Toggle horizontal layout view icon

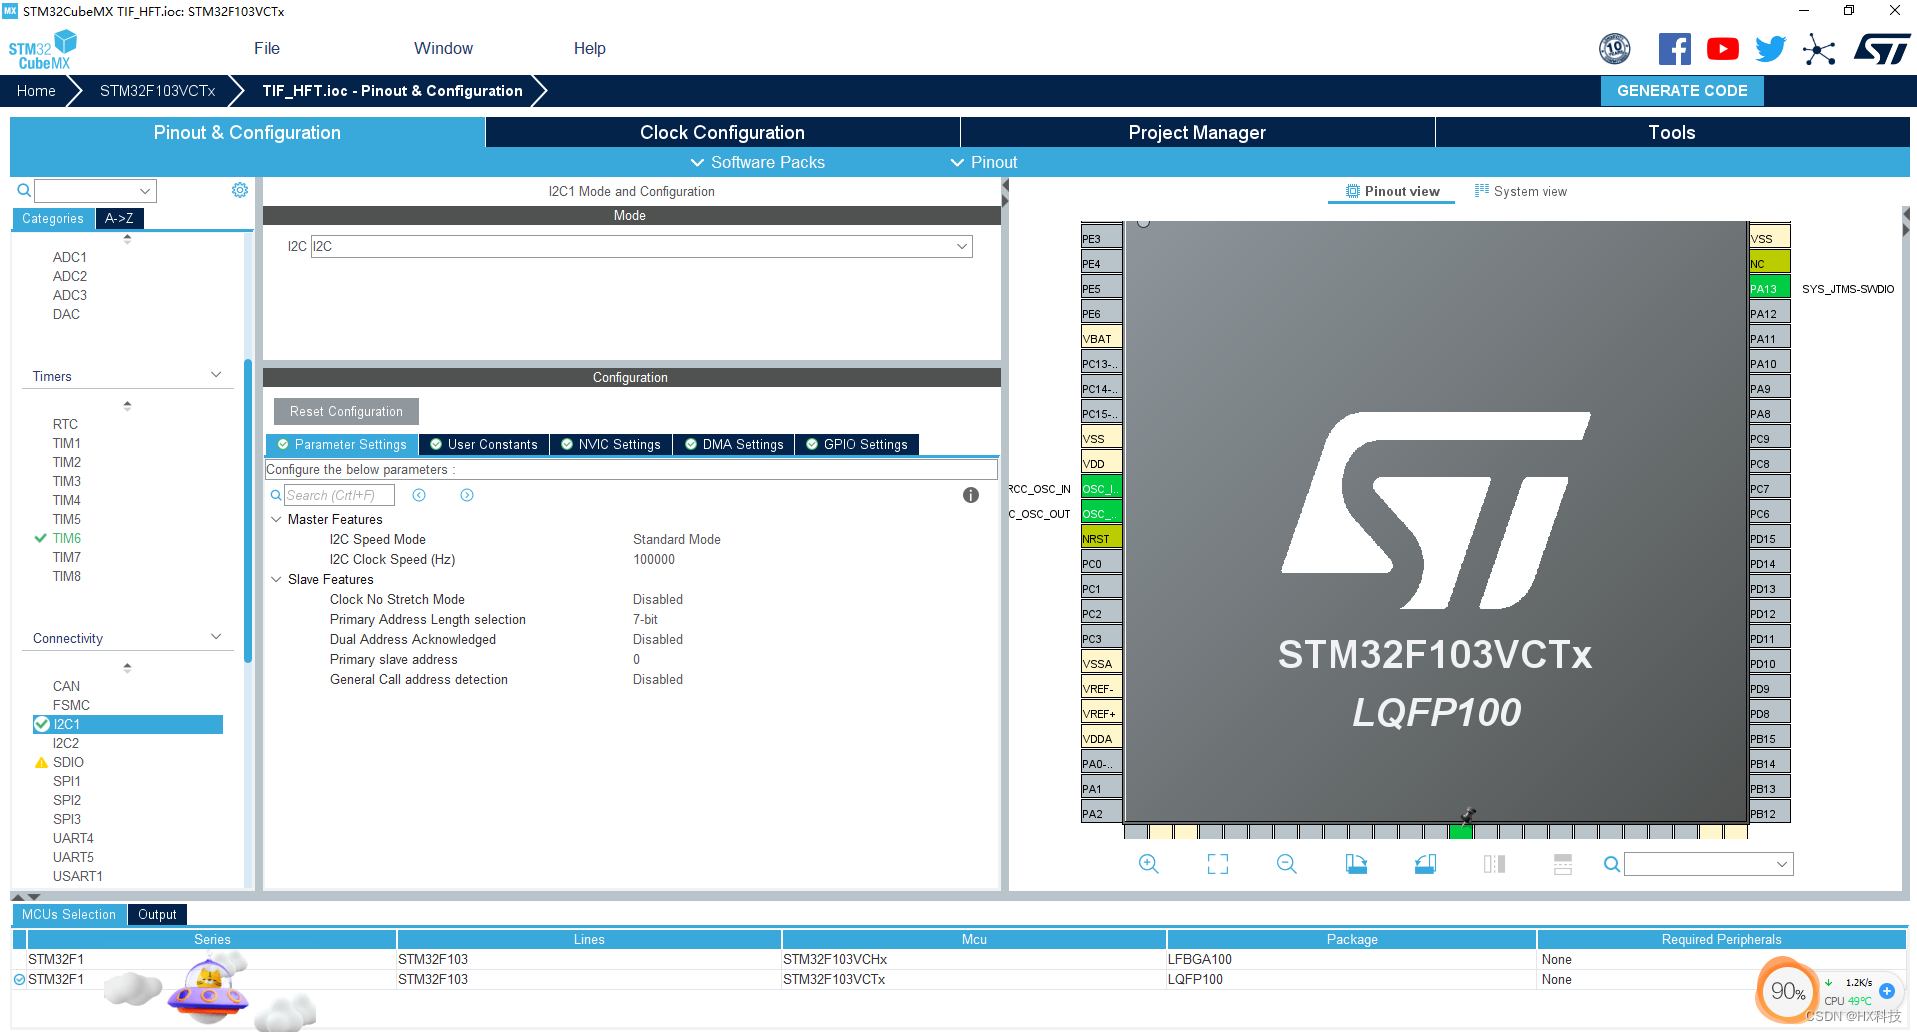click(x=1563, y=864)
